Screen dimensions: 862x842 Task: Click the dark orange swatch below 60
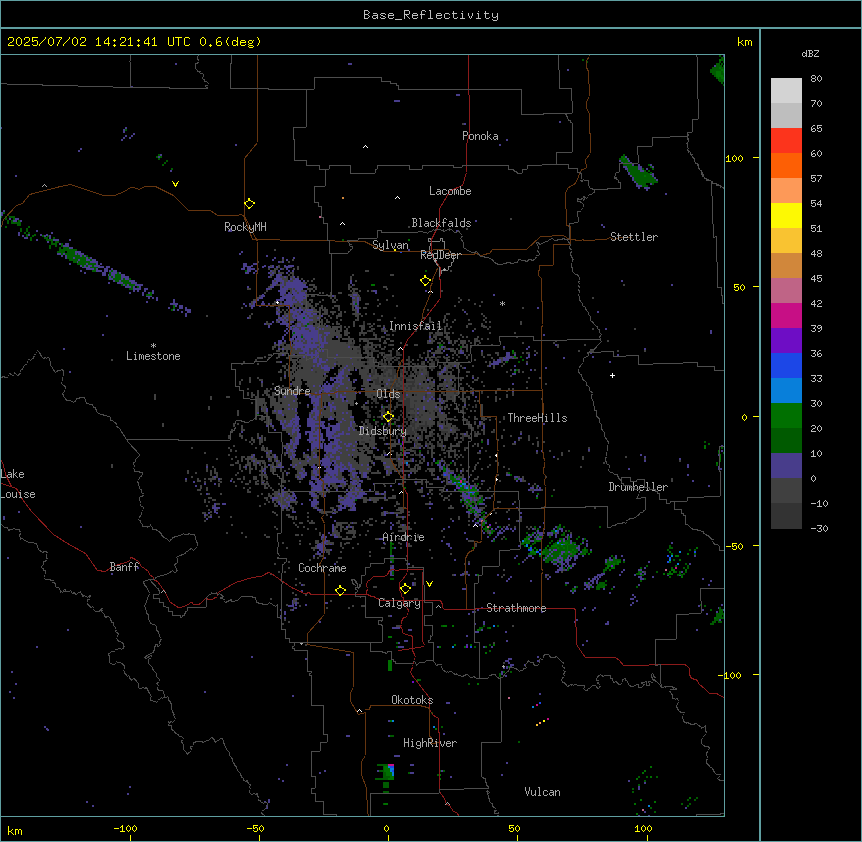(x=786, y=165)
